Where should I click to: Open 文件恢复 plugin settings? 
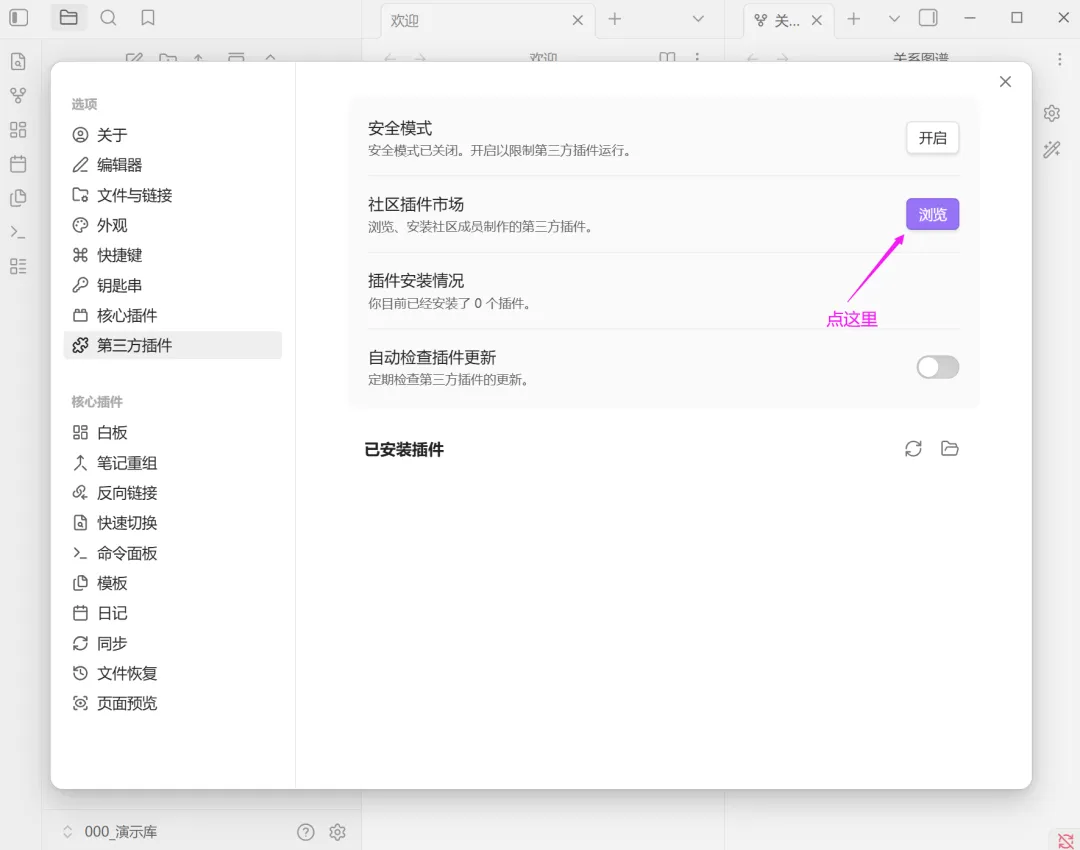point(172,673)
